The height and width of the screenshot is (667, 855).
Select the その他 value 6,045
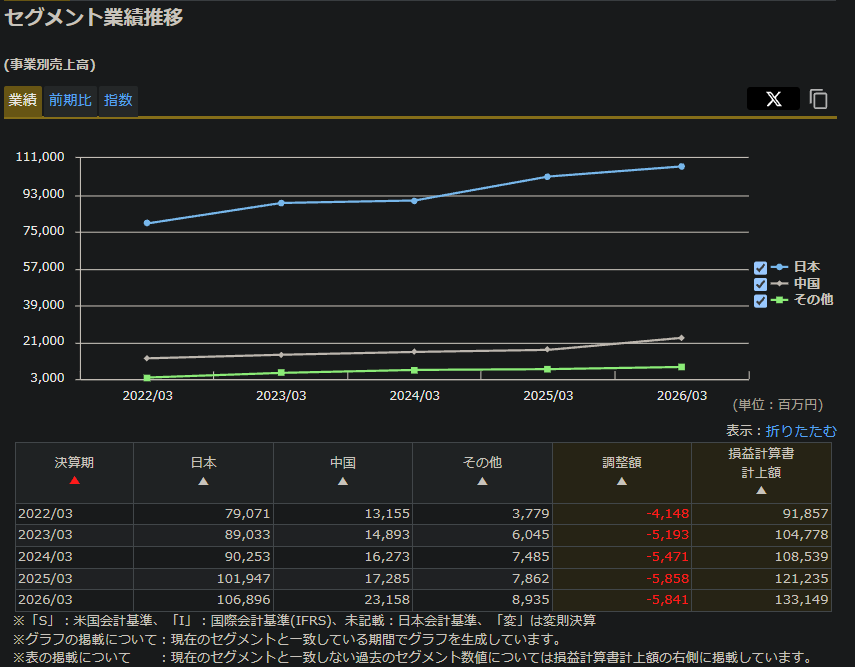coord(531,535)
